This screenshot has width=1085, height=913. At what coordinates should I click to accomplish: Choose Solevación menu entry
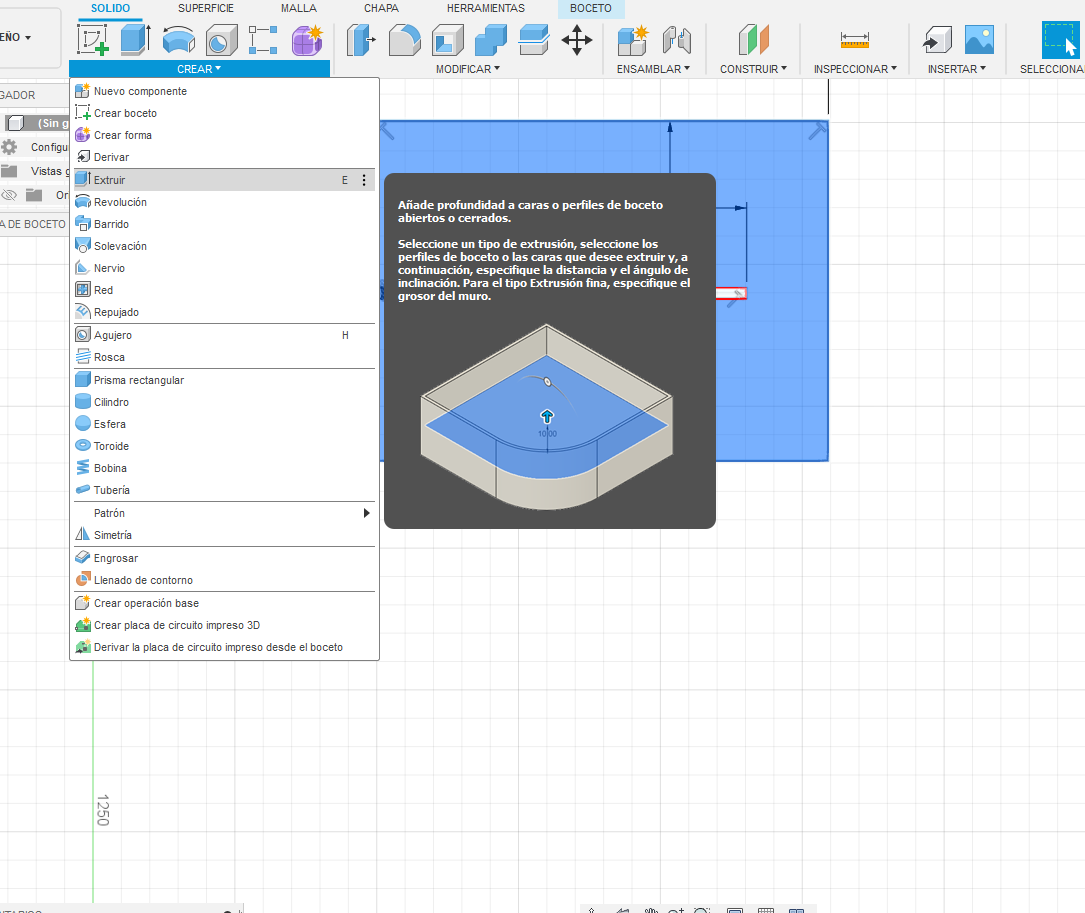(x=224, y=246)
